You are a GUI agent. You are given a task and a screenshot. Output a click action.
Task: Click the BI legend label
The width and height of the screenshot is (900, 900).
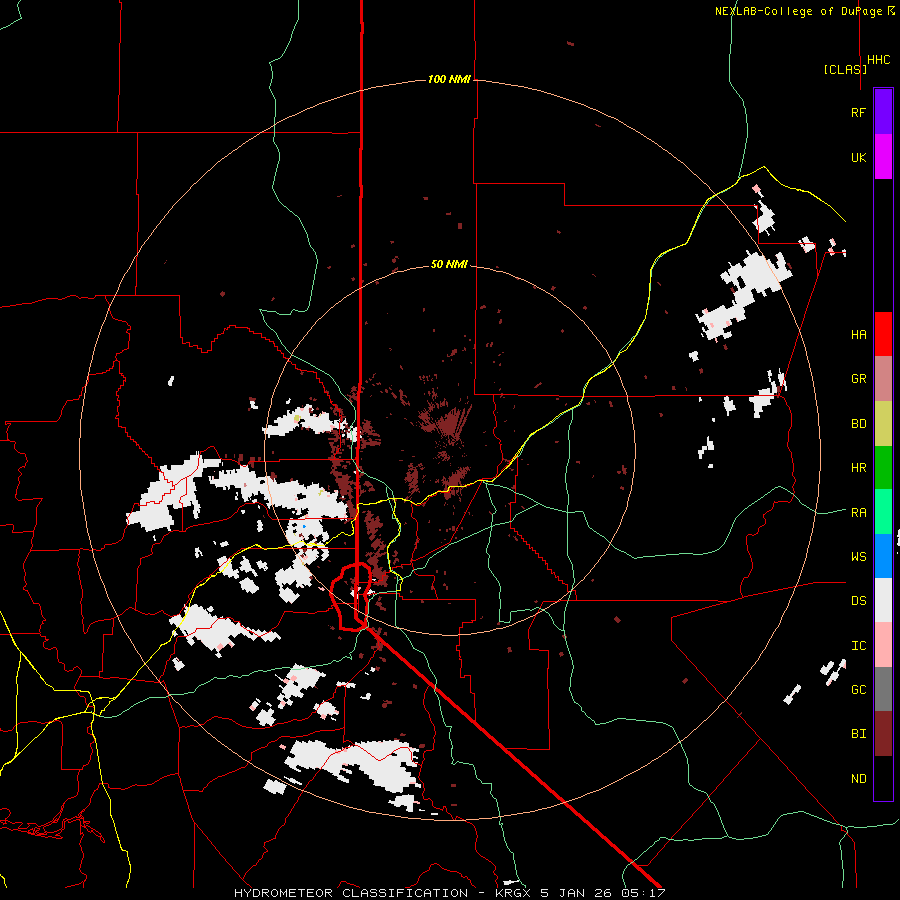858,734
